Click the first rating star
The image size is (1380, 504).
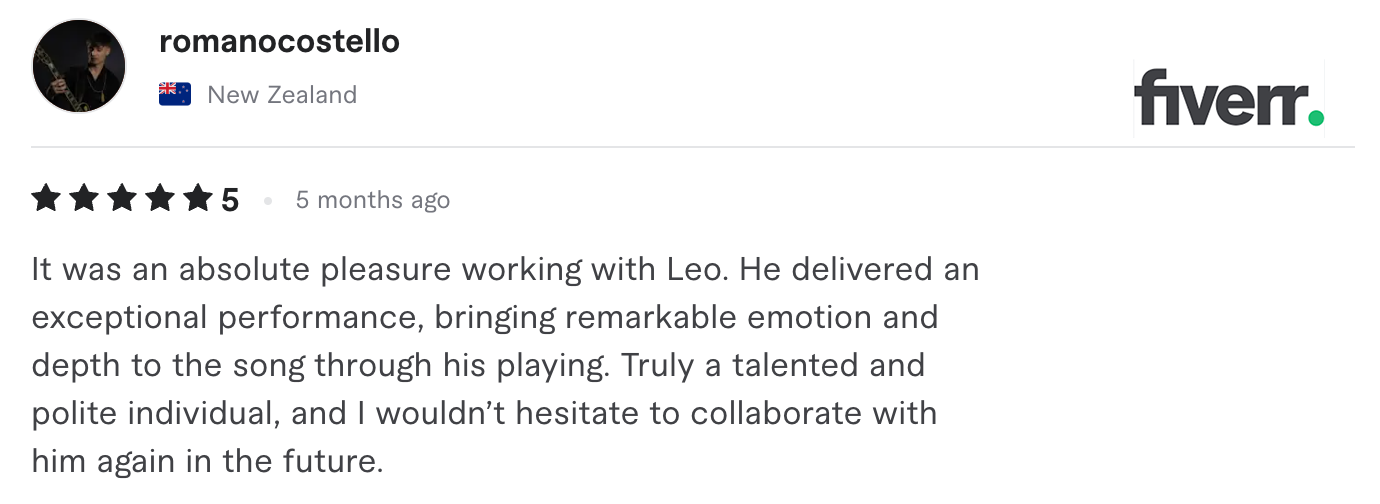click(46, 199)
